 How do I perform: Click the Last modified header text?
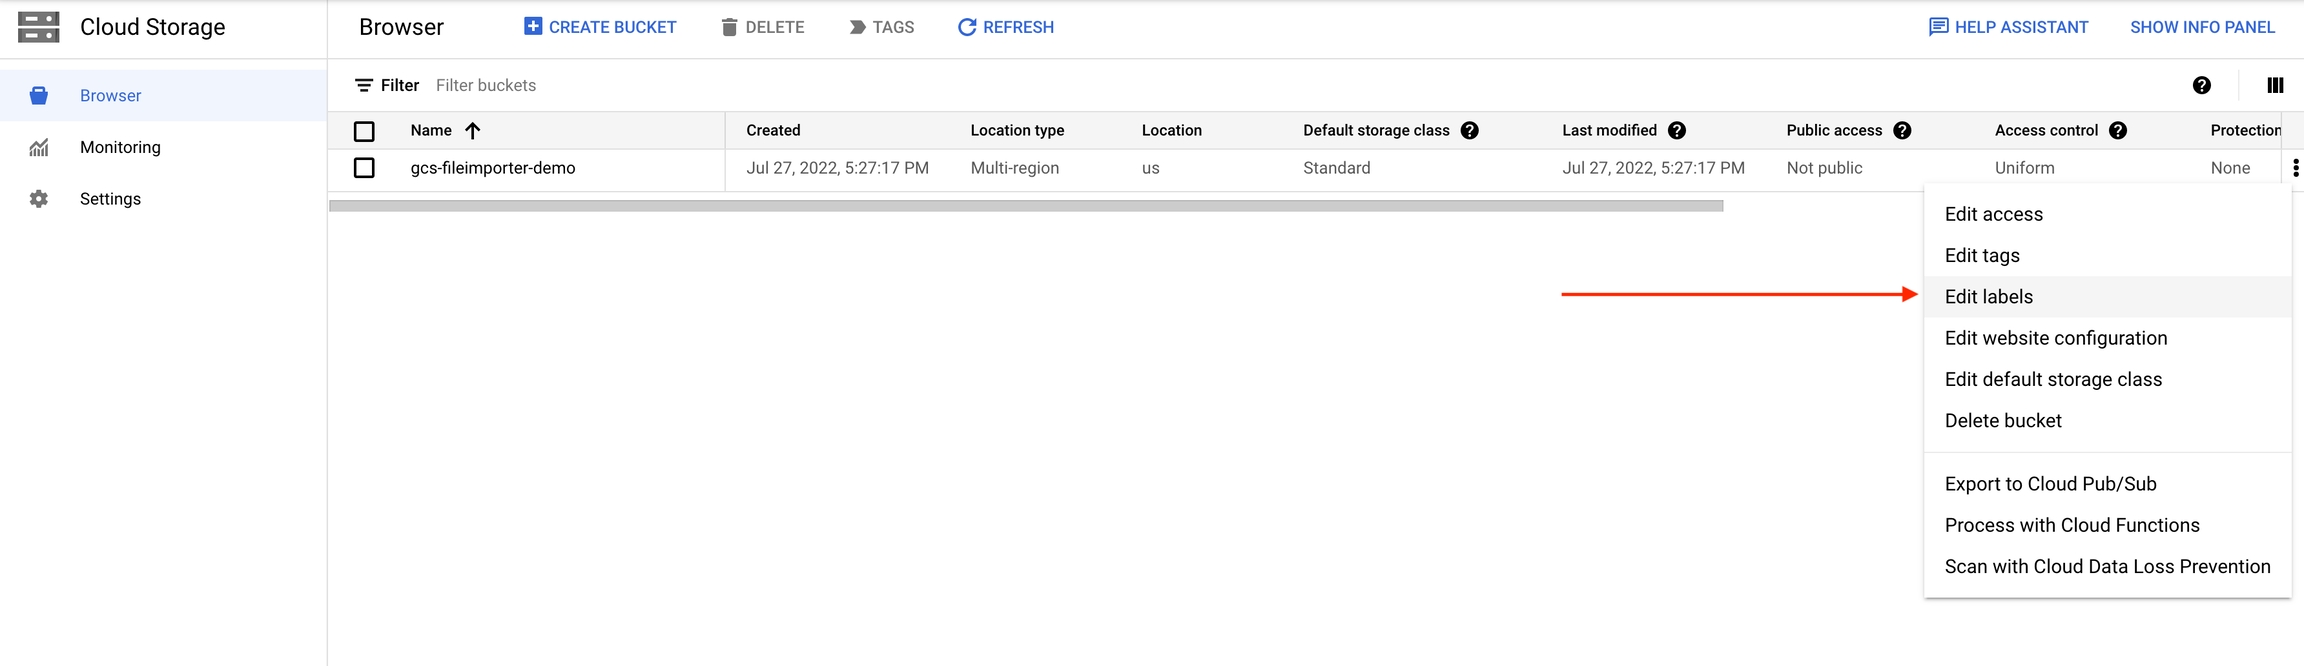[x=1609, y=131]
